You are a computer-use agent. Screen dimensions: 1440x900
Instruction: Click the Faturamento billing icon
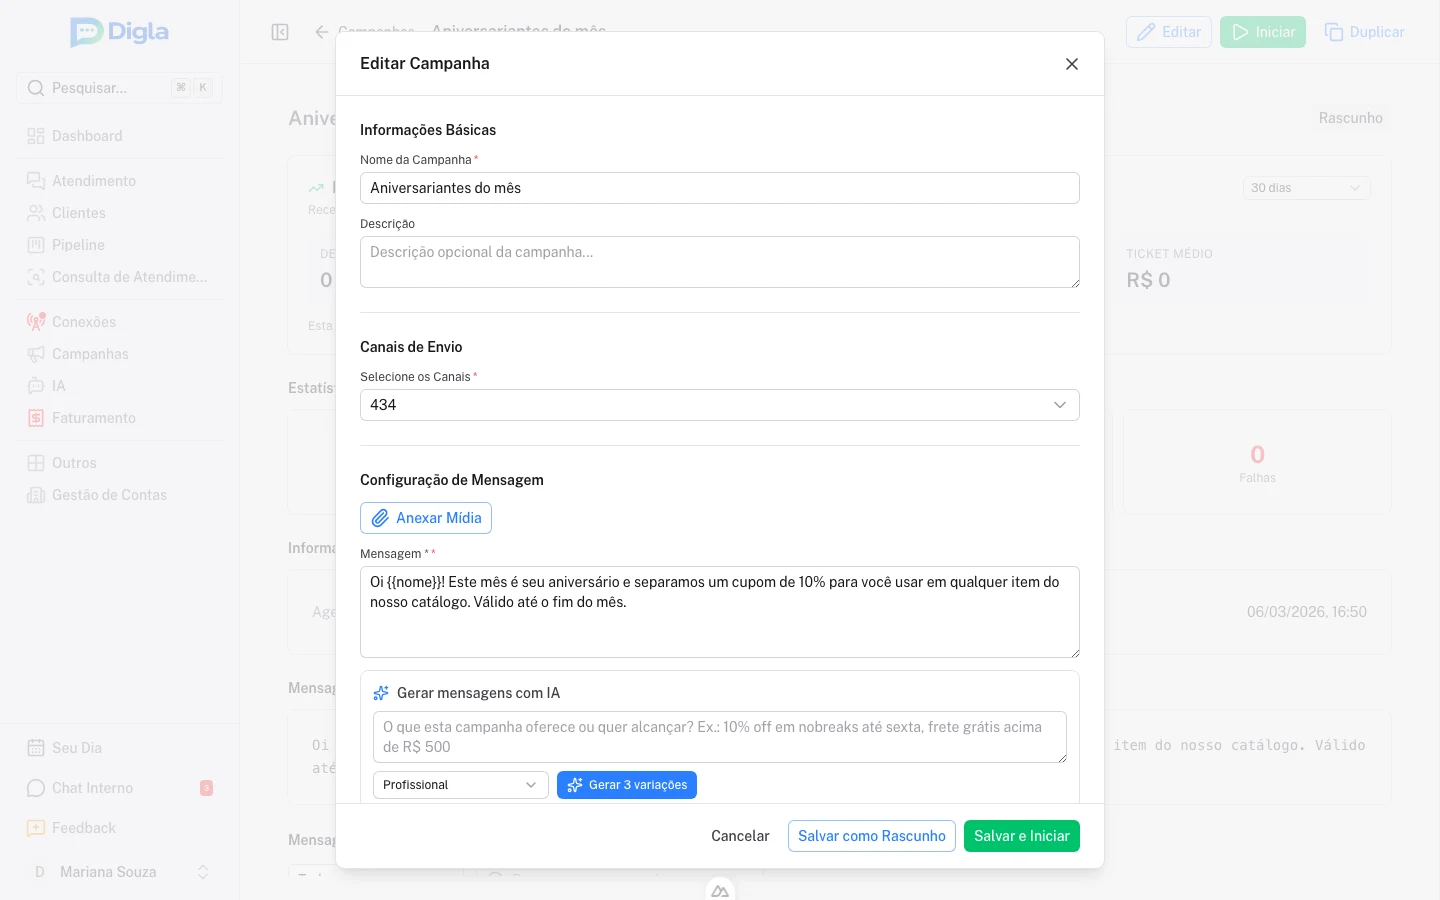click(x=36, y=418)
